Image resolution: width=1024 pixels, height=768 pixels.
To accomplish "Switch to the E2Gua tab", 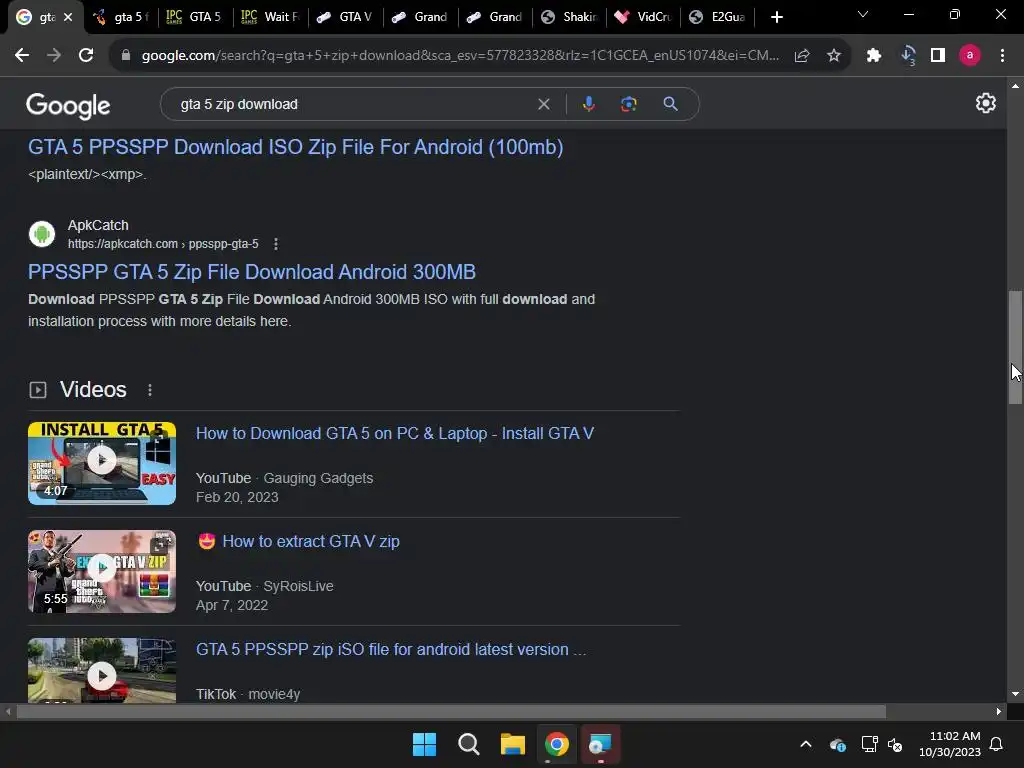I will click(x=718, y=17).
